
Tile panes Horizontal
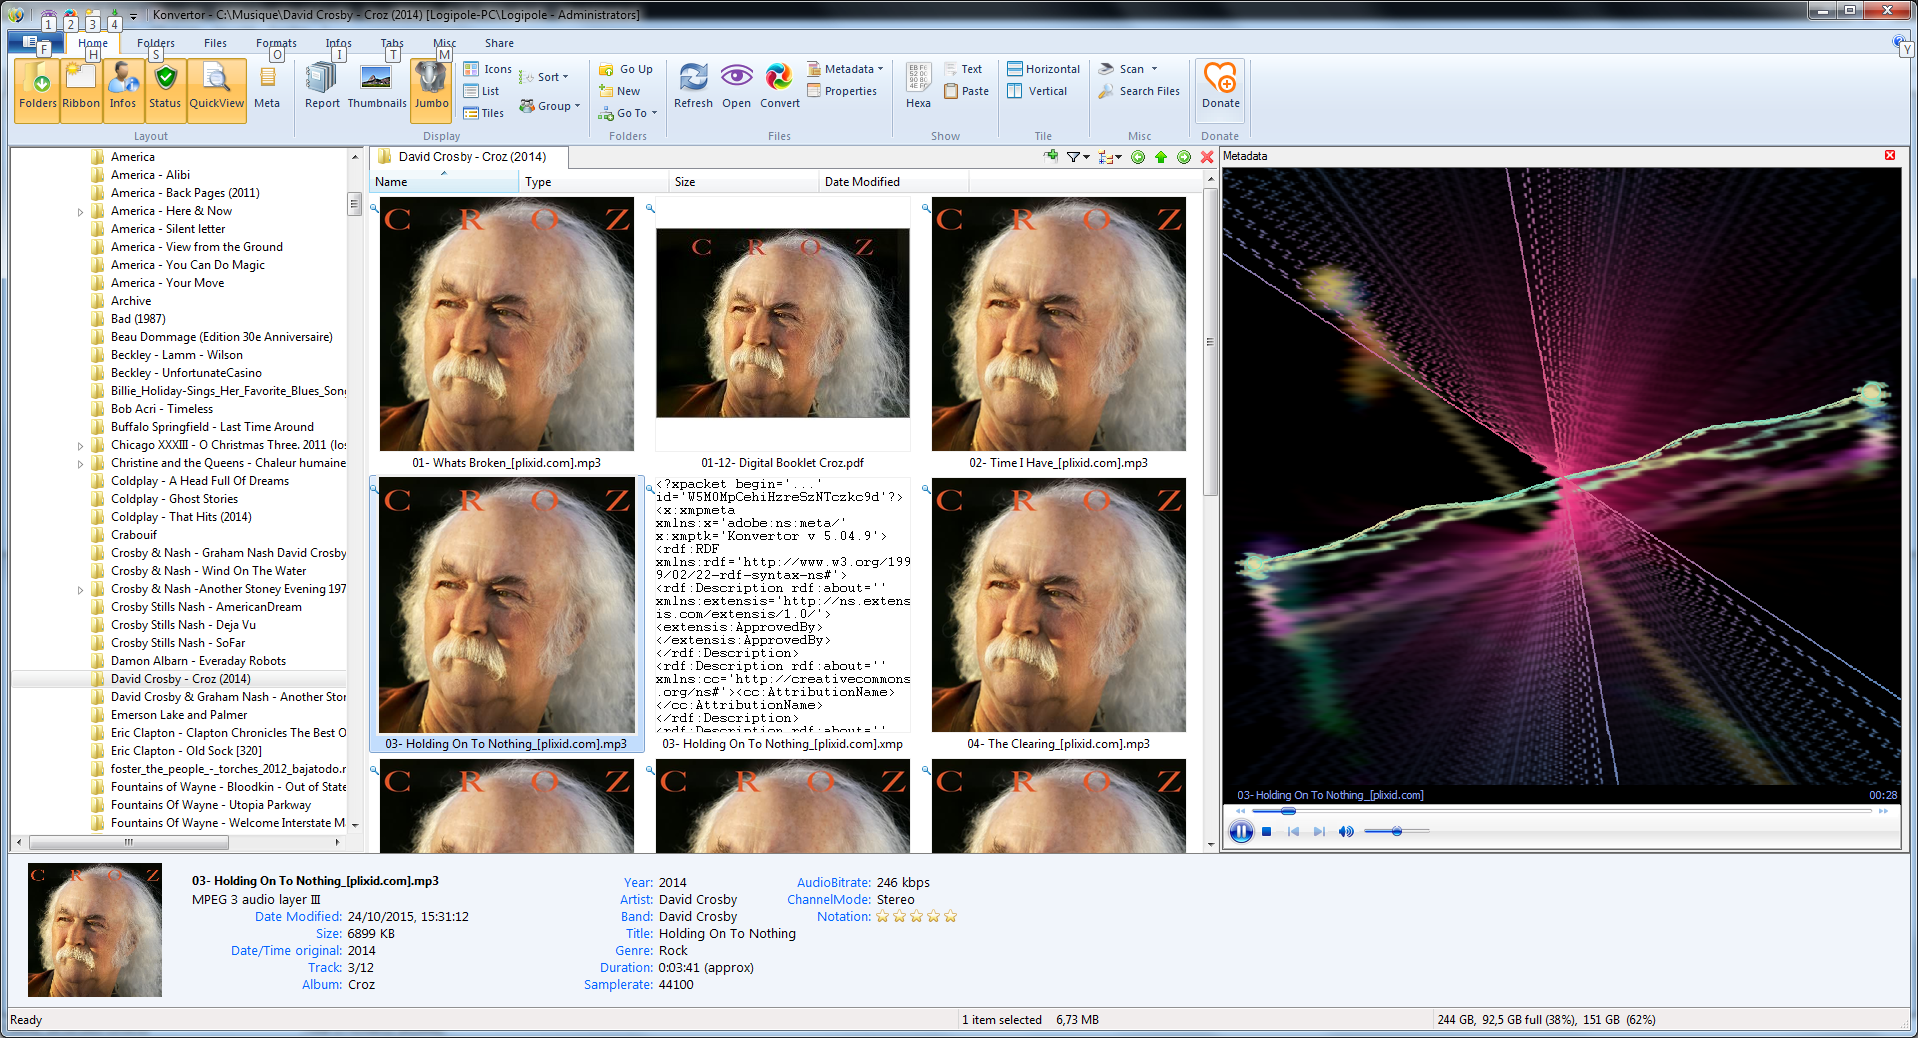[x=1044, y=69]
